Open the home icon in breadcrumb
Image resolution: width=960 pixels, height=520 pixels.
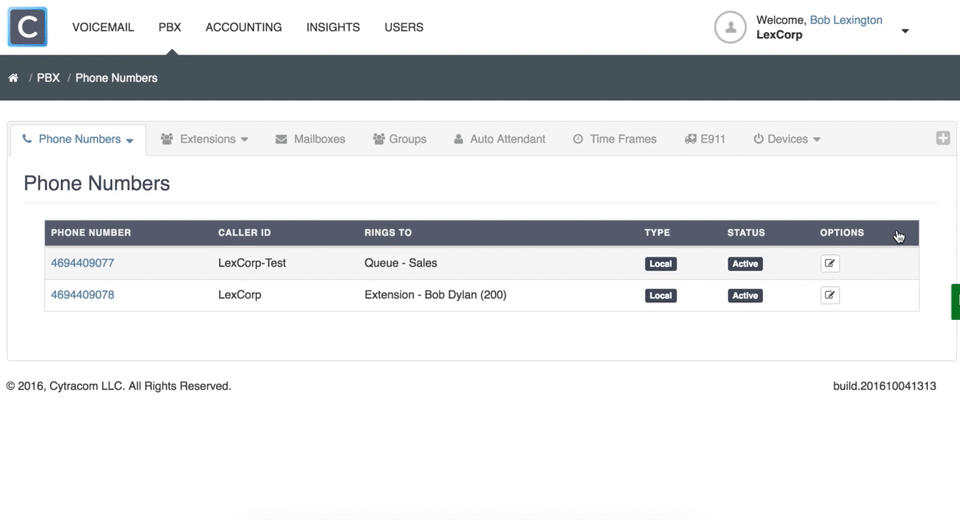13,78
